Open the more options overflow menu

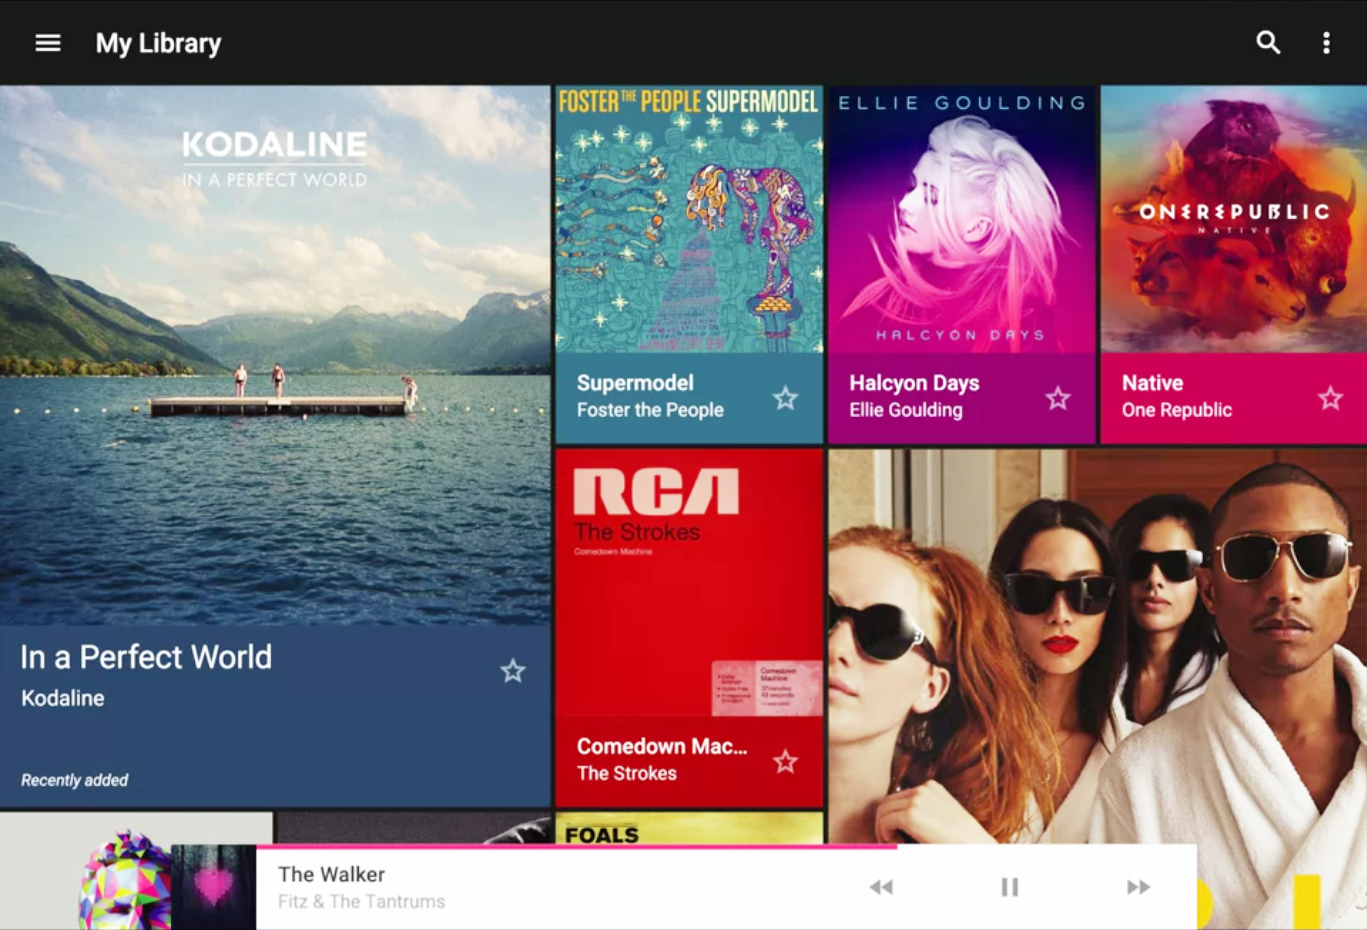pos(1326,43)
